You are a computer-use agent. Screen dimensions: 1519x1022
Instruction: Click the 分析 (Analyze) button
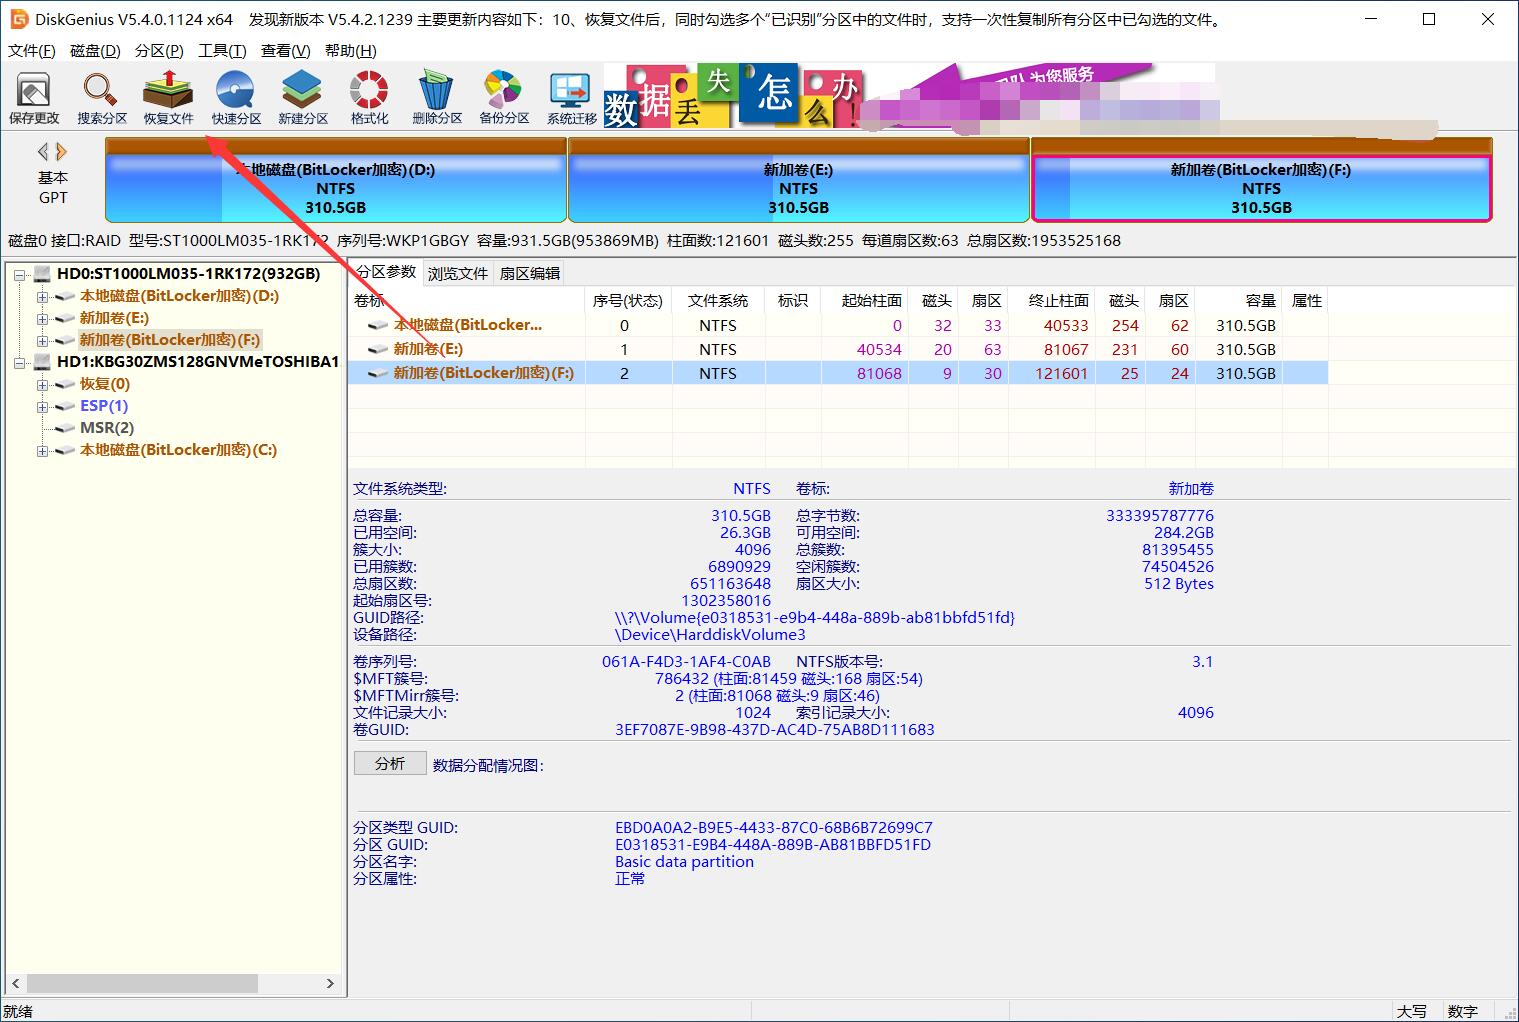pos(390,763)
